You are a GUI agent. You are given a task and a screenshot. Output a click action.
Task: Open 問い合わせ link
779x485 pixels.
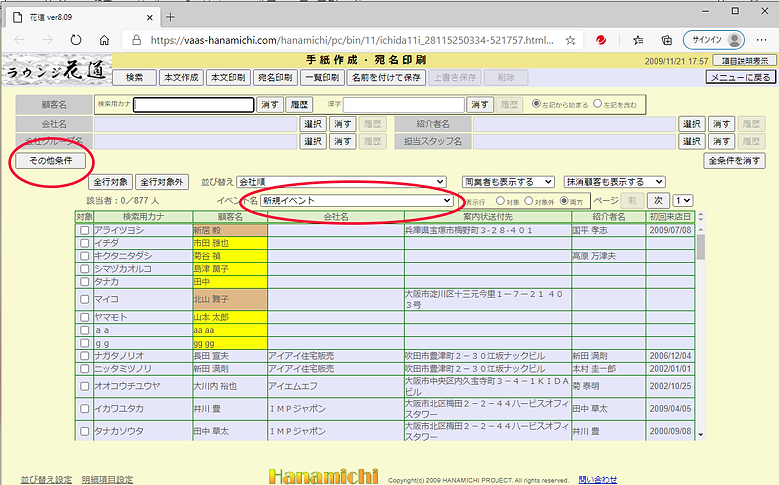(x=598, y=480)
